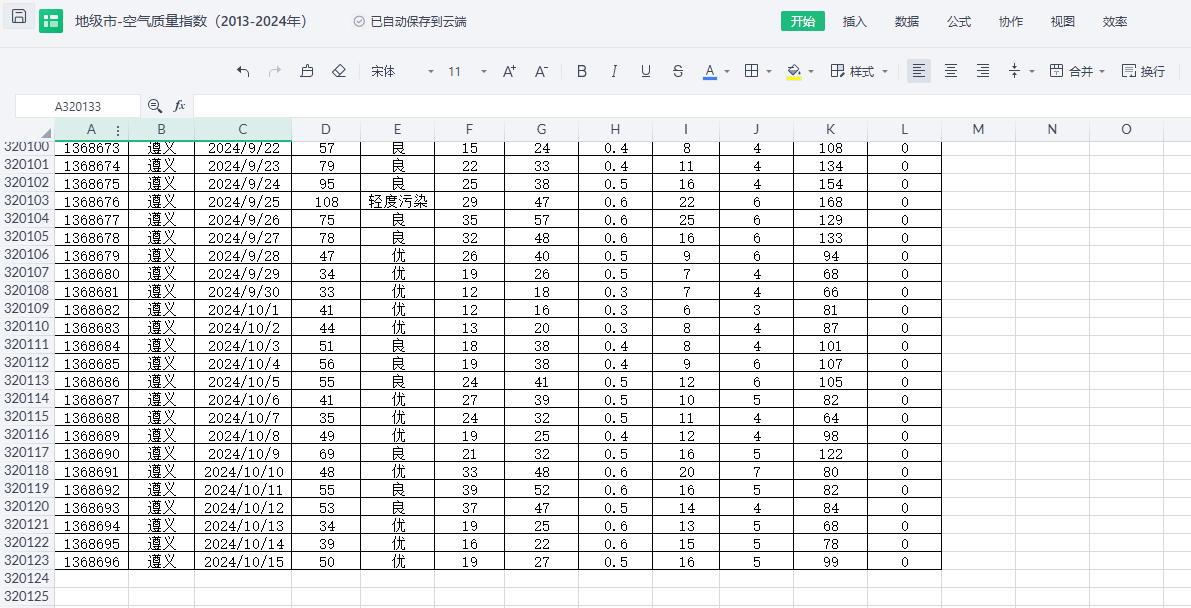1191x608 pixels.
Task: Switch to the 数据 tab
Action: coord(907,21)
